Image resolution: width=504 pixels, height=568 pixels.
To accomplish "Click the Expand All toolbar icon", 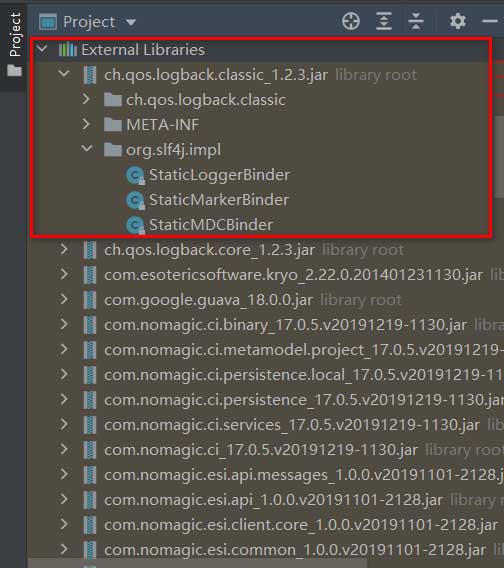I will 384,21.
